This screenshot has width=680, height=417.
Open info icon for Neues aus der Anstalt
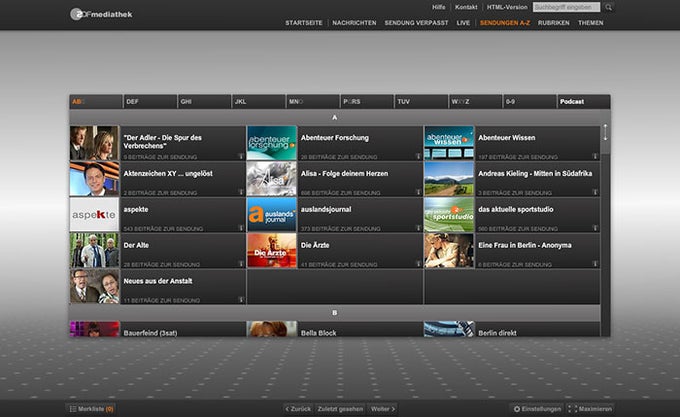pyautogui.click(x=241, y=300)
